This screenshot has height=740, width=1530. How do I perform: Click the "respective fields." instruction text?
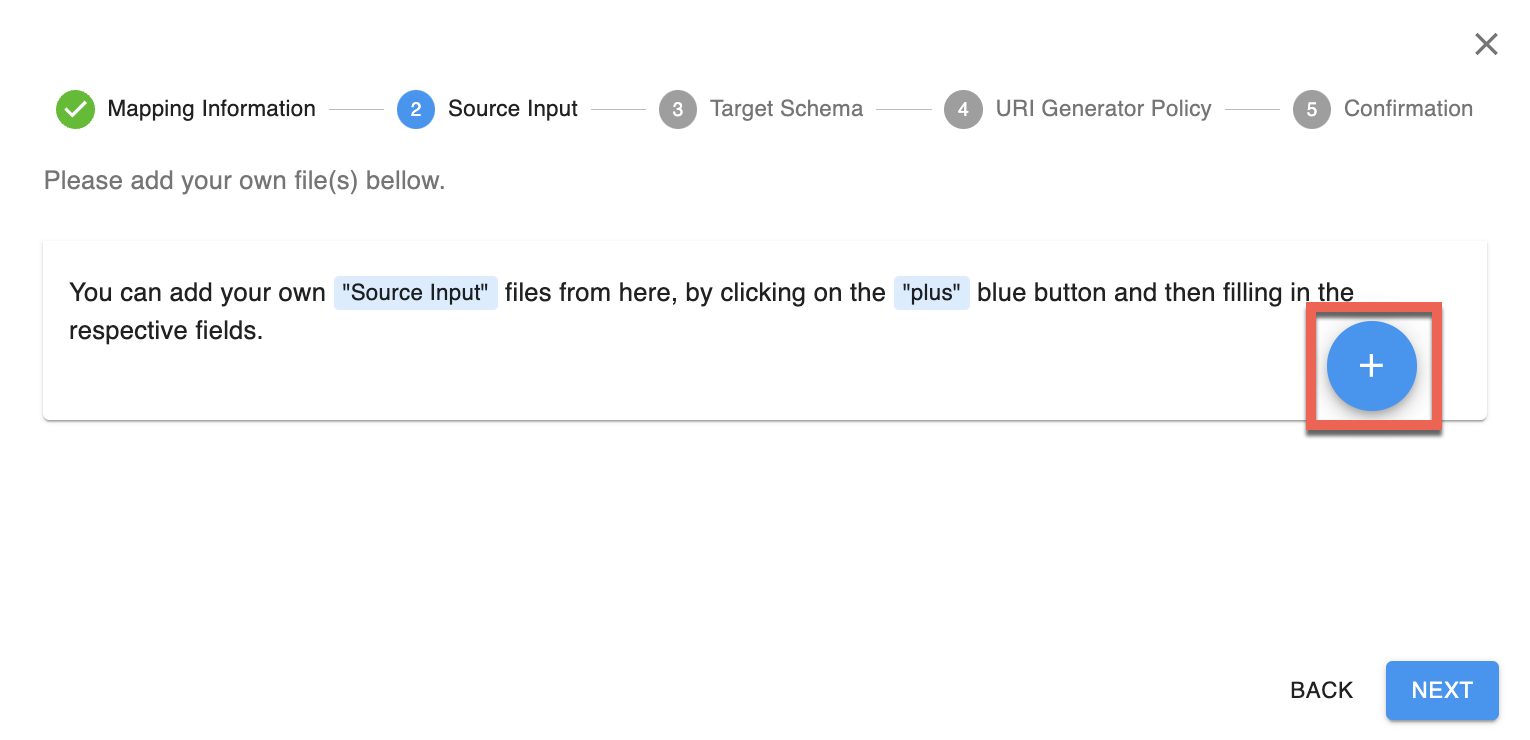(x=166, y=331)
